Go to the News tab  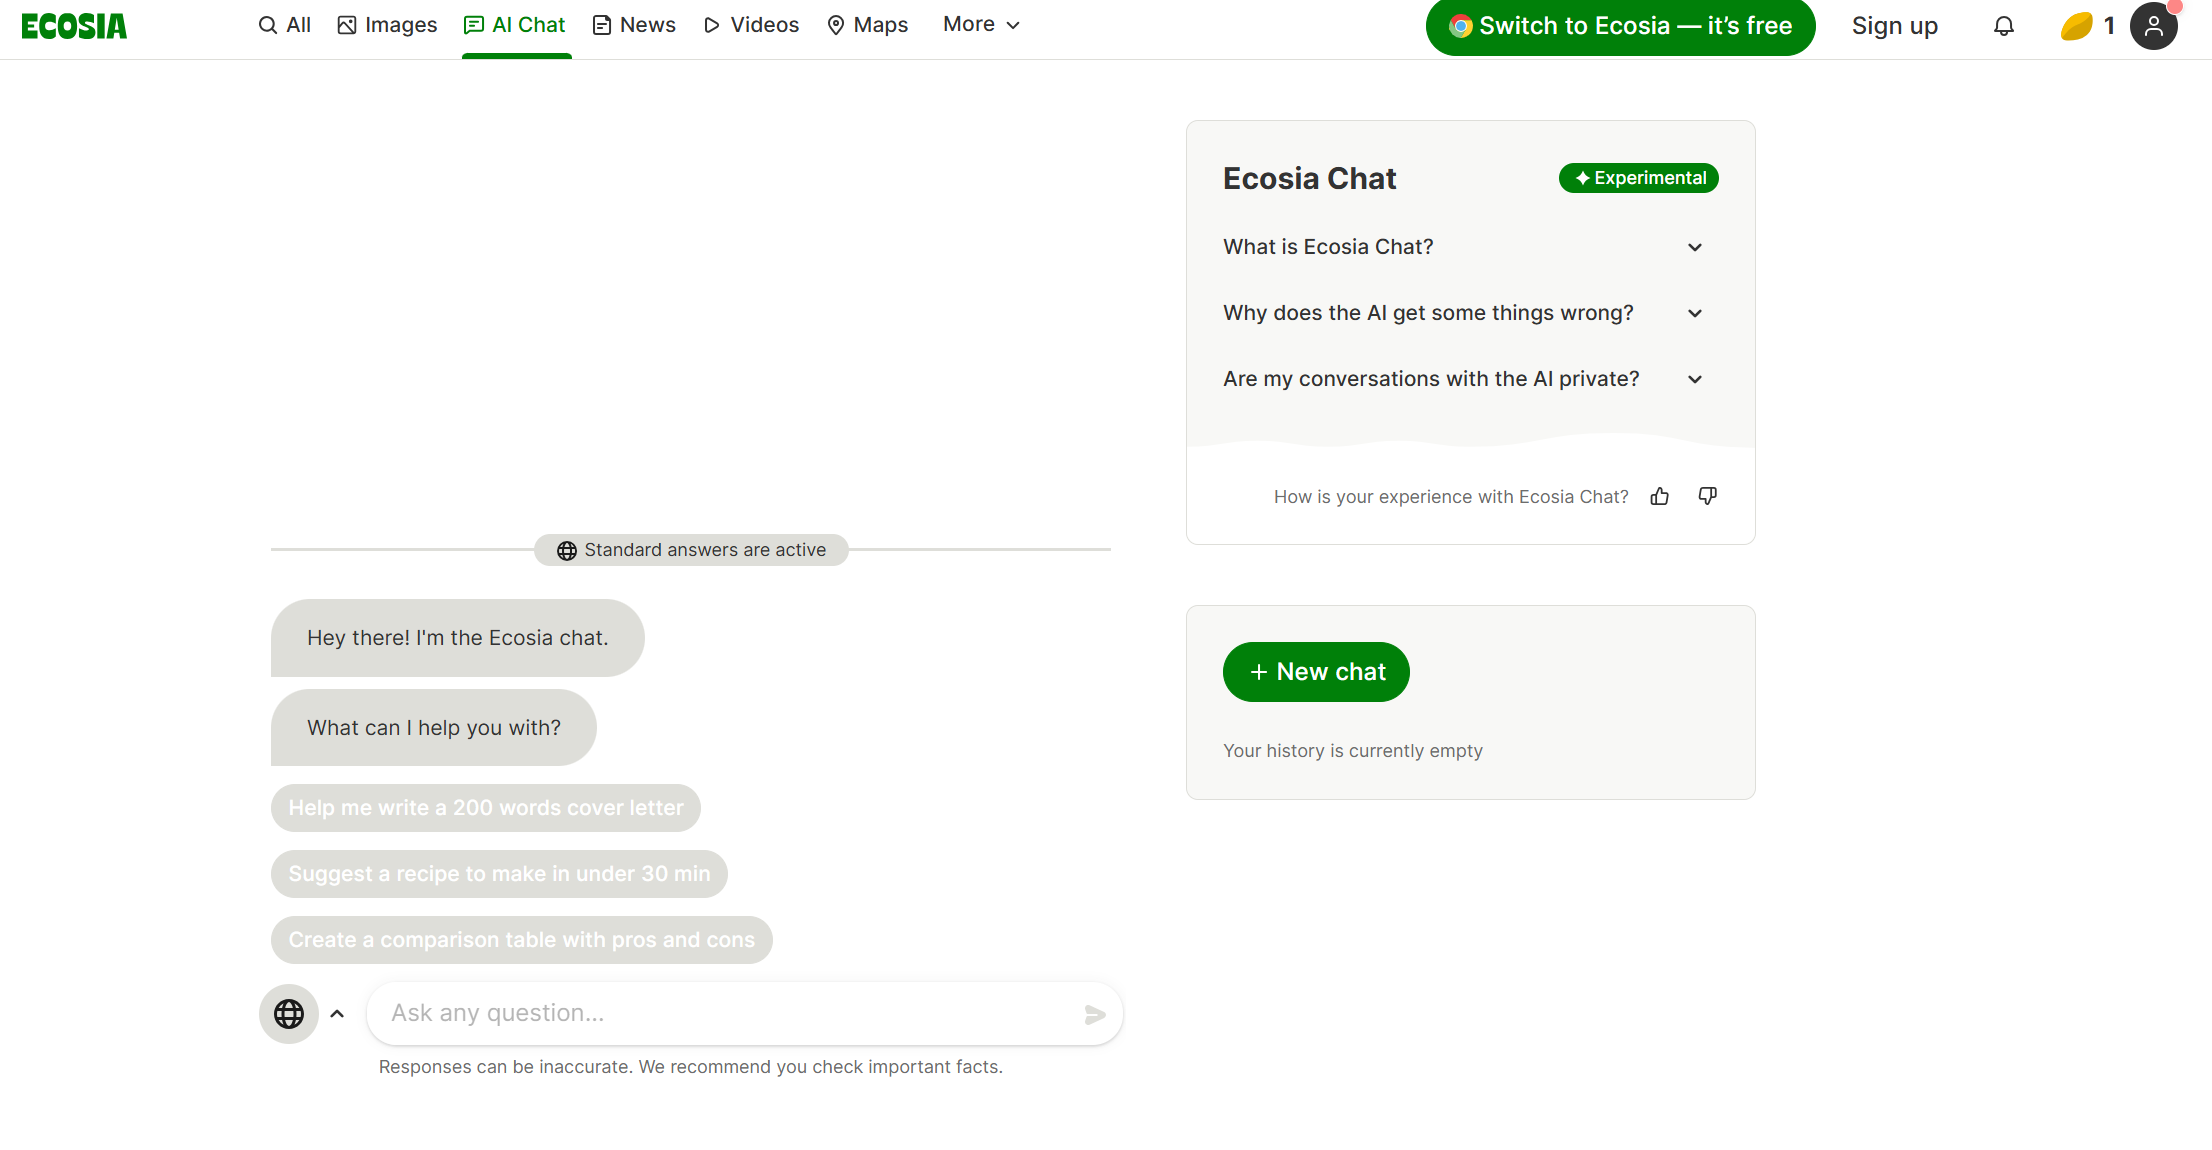(634, 25)
